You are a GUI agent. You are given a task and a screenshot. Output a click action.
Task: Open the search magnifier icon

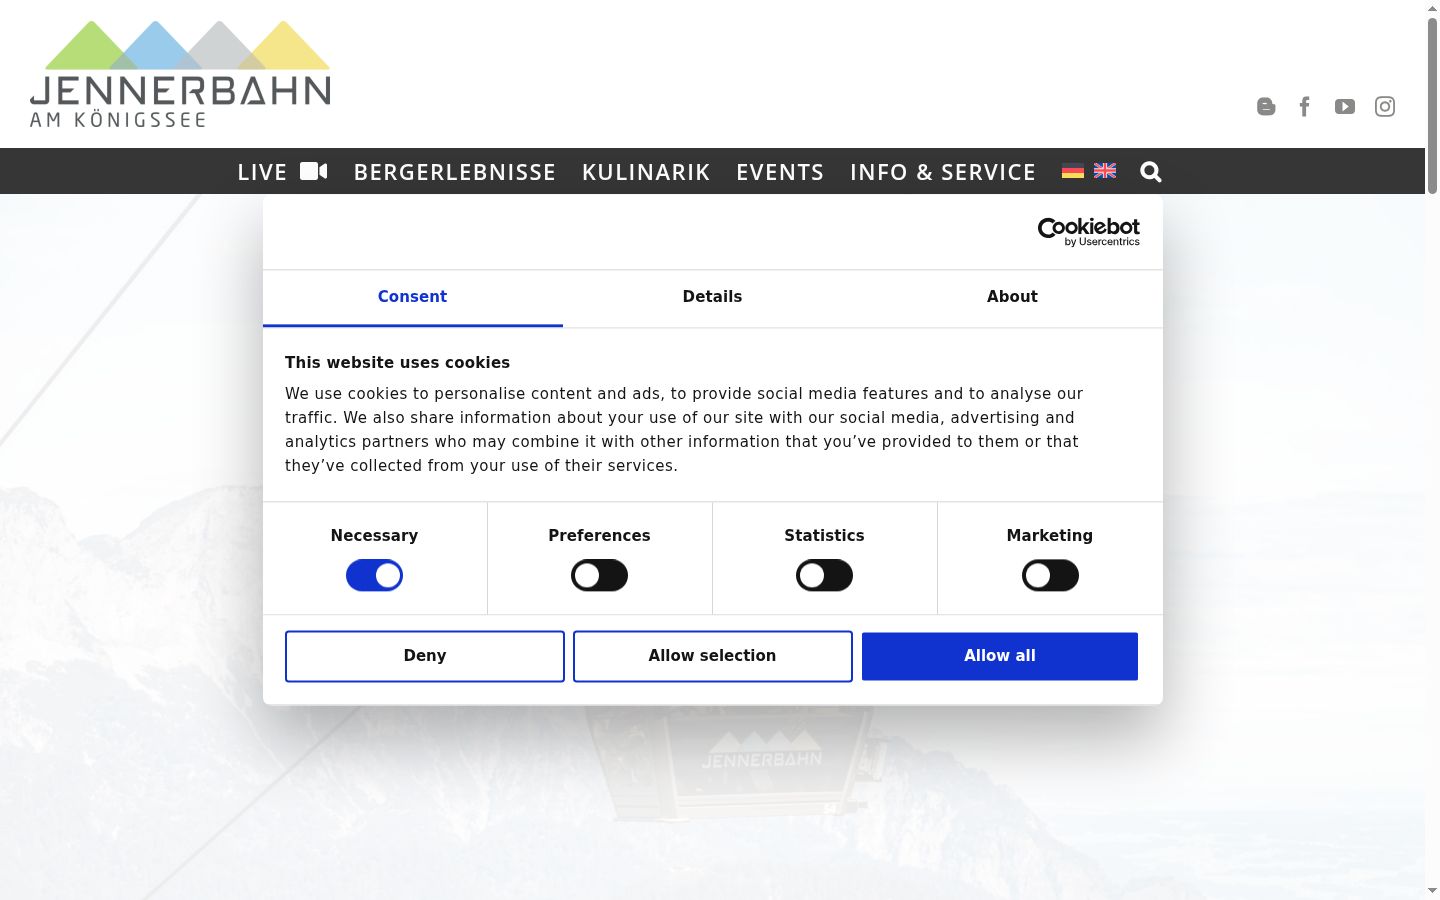click(x=1151, y=172)
